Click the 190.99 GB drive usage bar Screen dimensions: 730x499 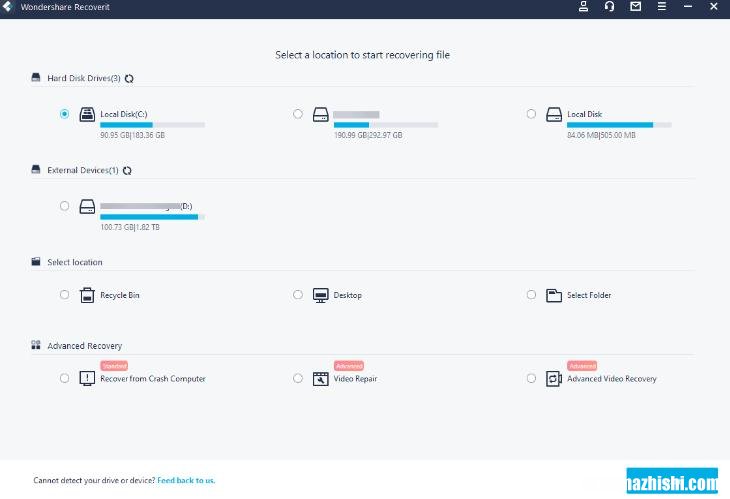(x=385, y=125)
